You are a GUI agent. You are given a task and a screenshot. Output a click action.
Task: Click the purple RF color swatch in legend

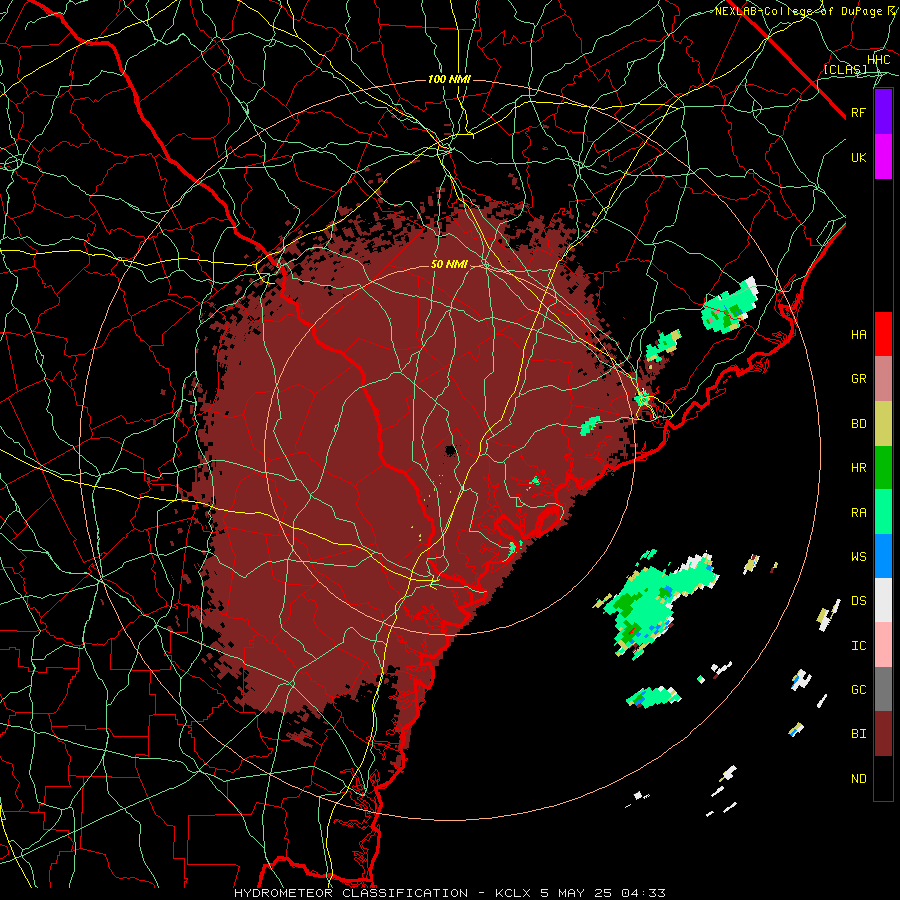pyautogui.click(x=883, y=112)
